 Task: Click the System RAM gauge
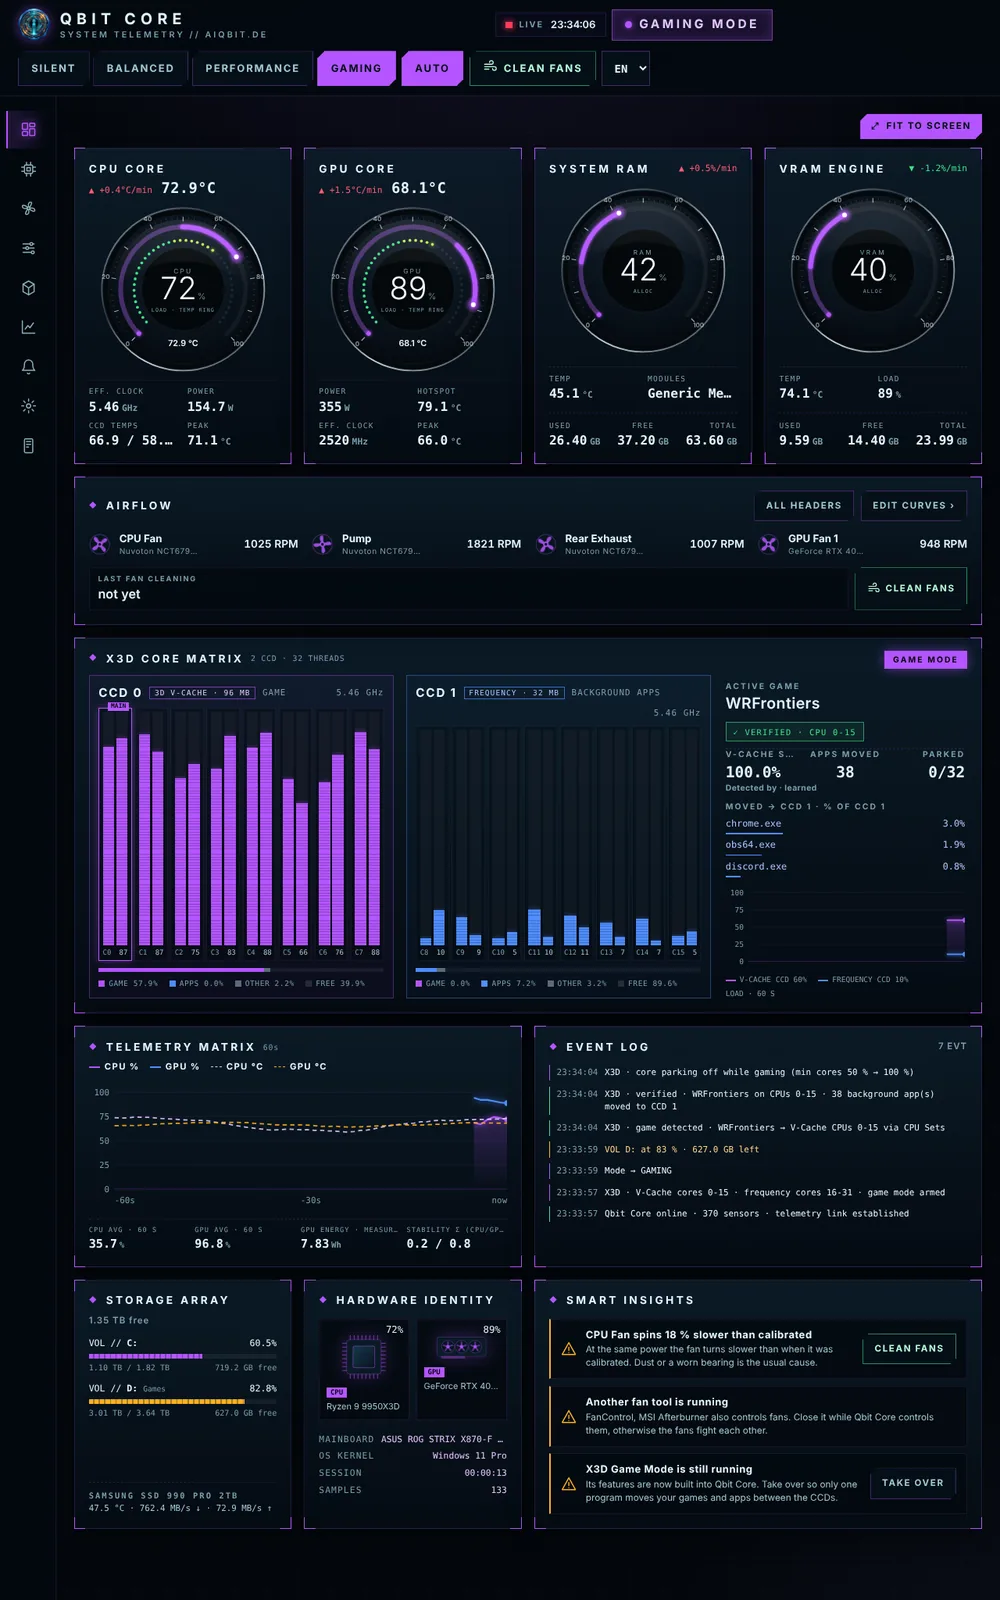coord(643,271)
